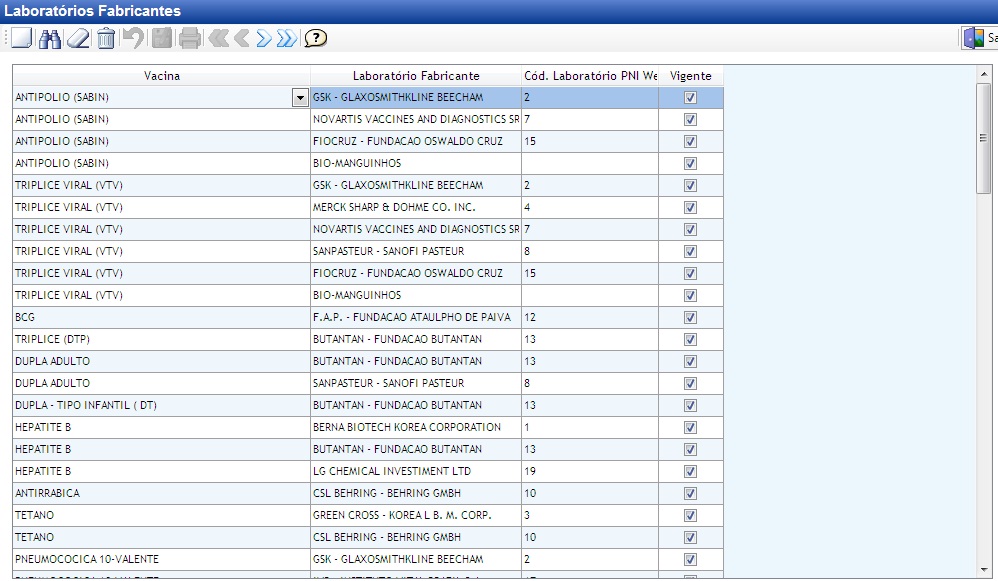This screenshot has height=581, width=998.
Task: Click the scrollbar down arrow
Action: tap(984, 570)
